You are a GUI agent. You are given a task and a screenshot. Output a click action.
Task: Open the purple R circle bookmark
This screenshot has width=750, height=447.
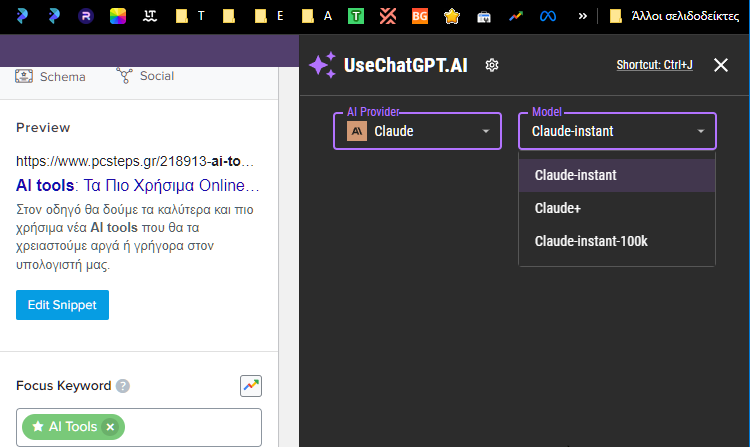[86, 16]
